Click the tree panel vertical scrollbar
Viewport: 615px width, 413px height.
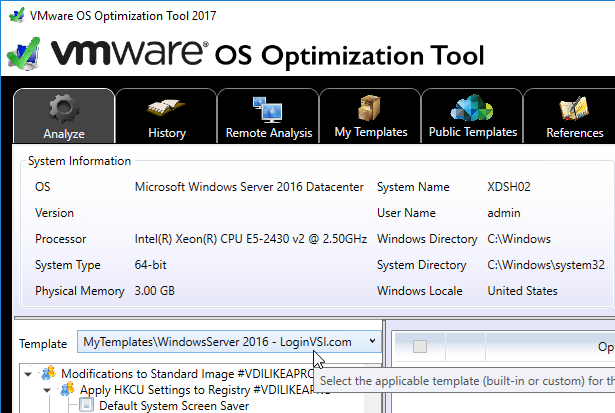[371, 388]
